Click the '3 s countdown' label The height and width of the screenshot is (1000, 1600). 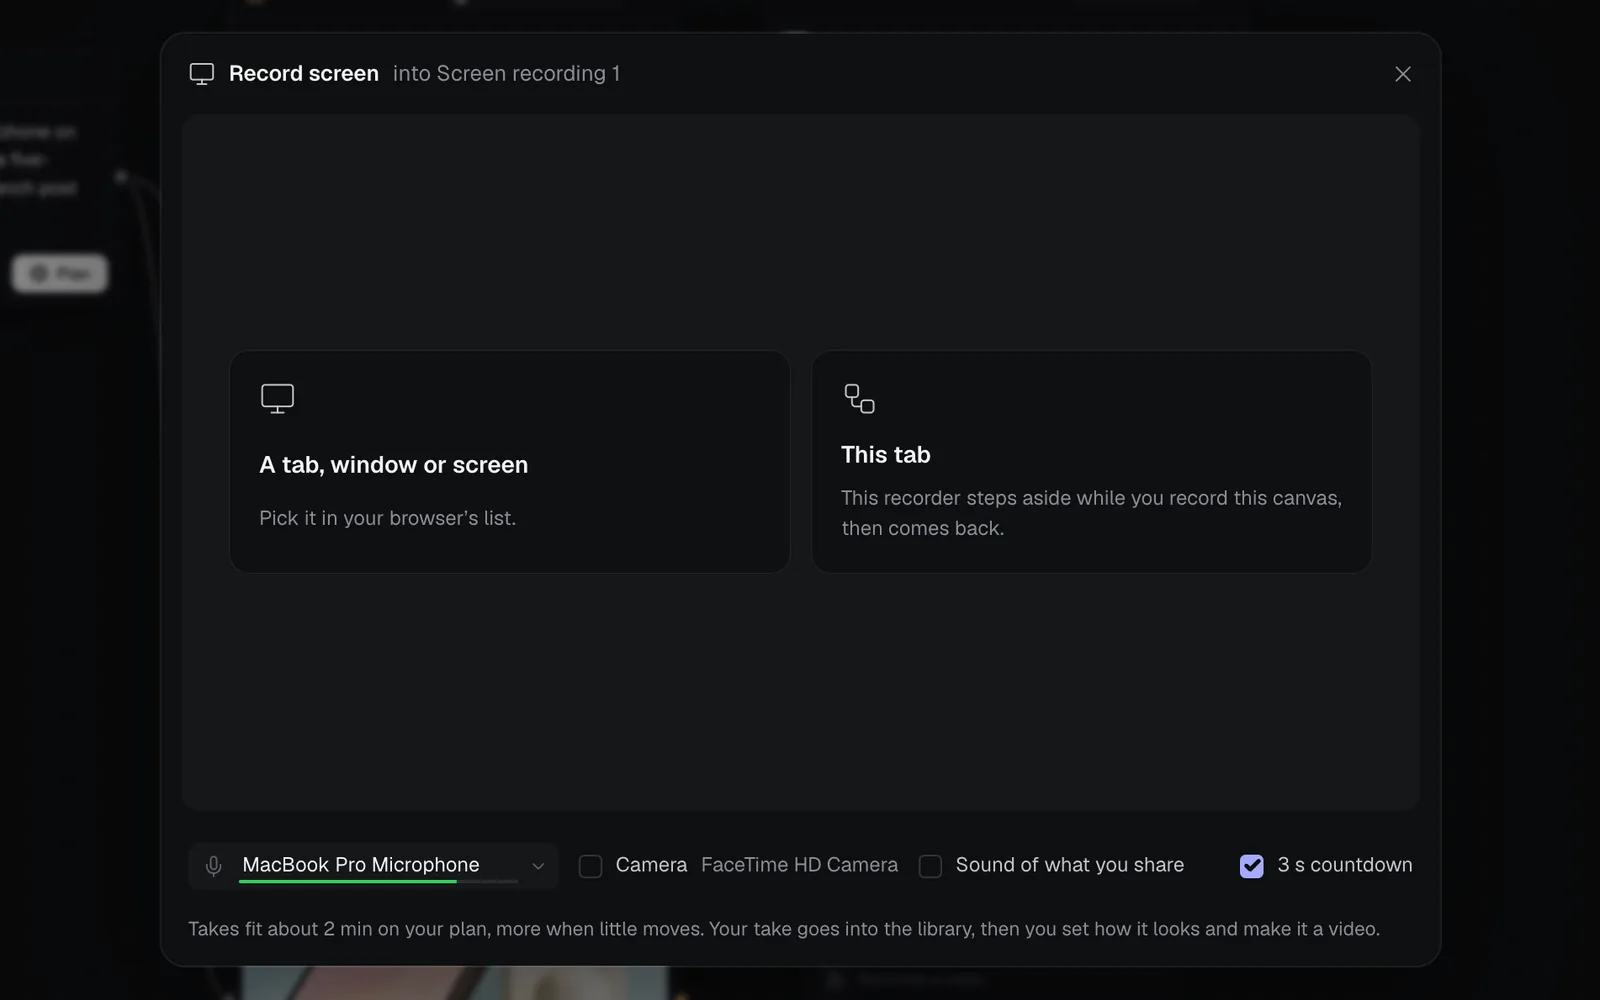coord(1345,865)
